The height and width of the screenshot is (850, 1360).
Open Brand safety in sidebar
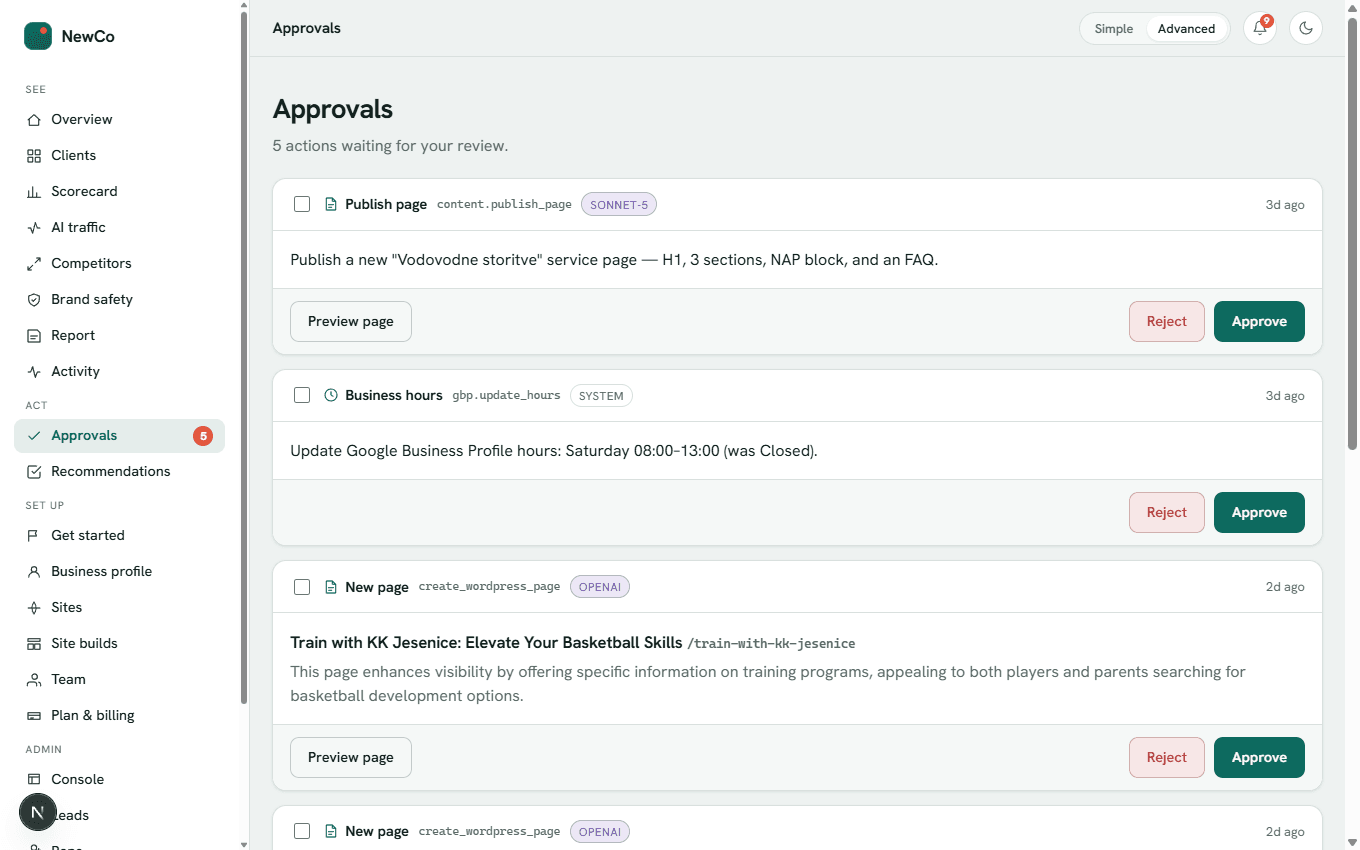(x=119, y=299)
